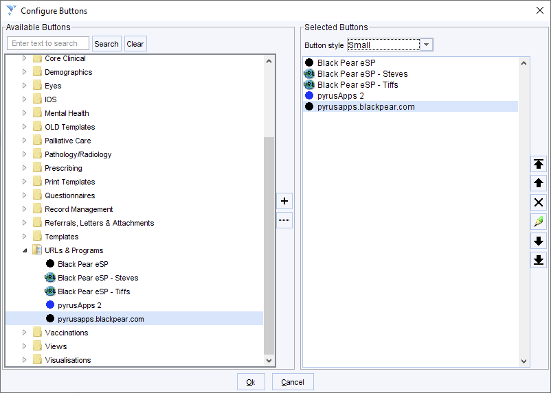Expand the Core Clinical folder
This screenshot has height=393, width=551.
click(24, 58)
